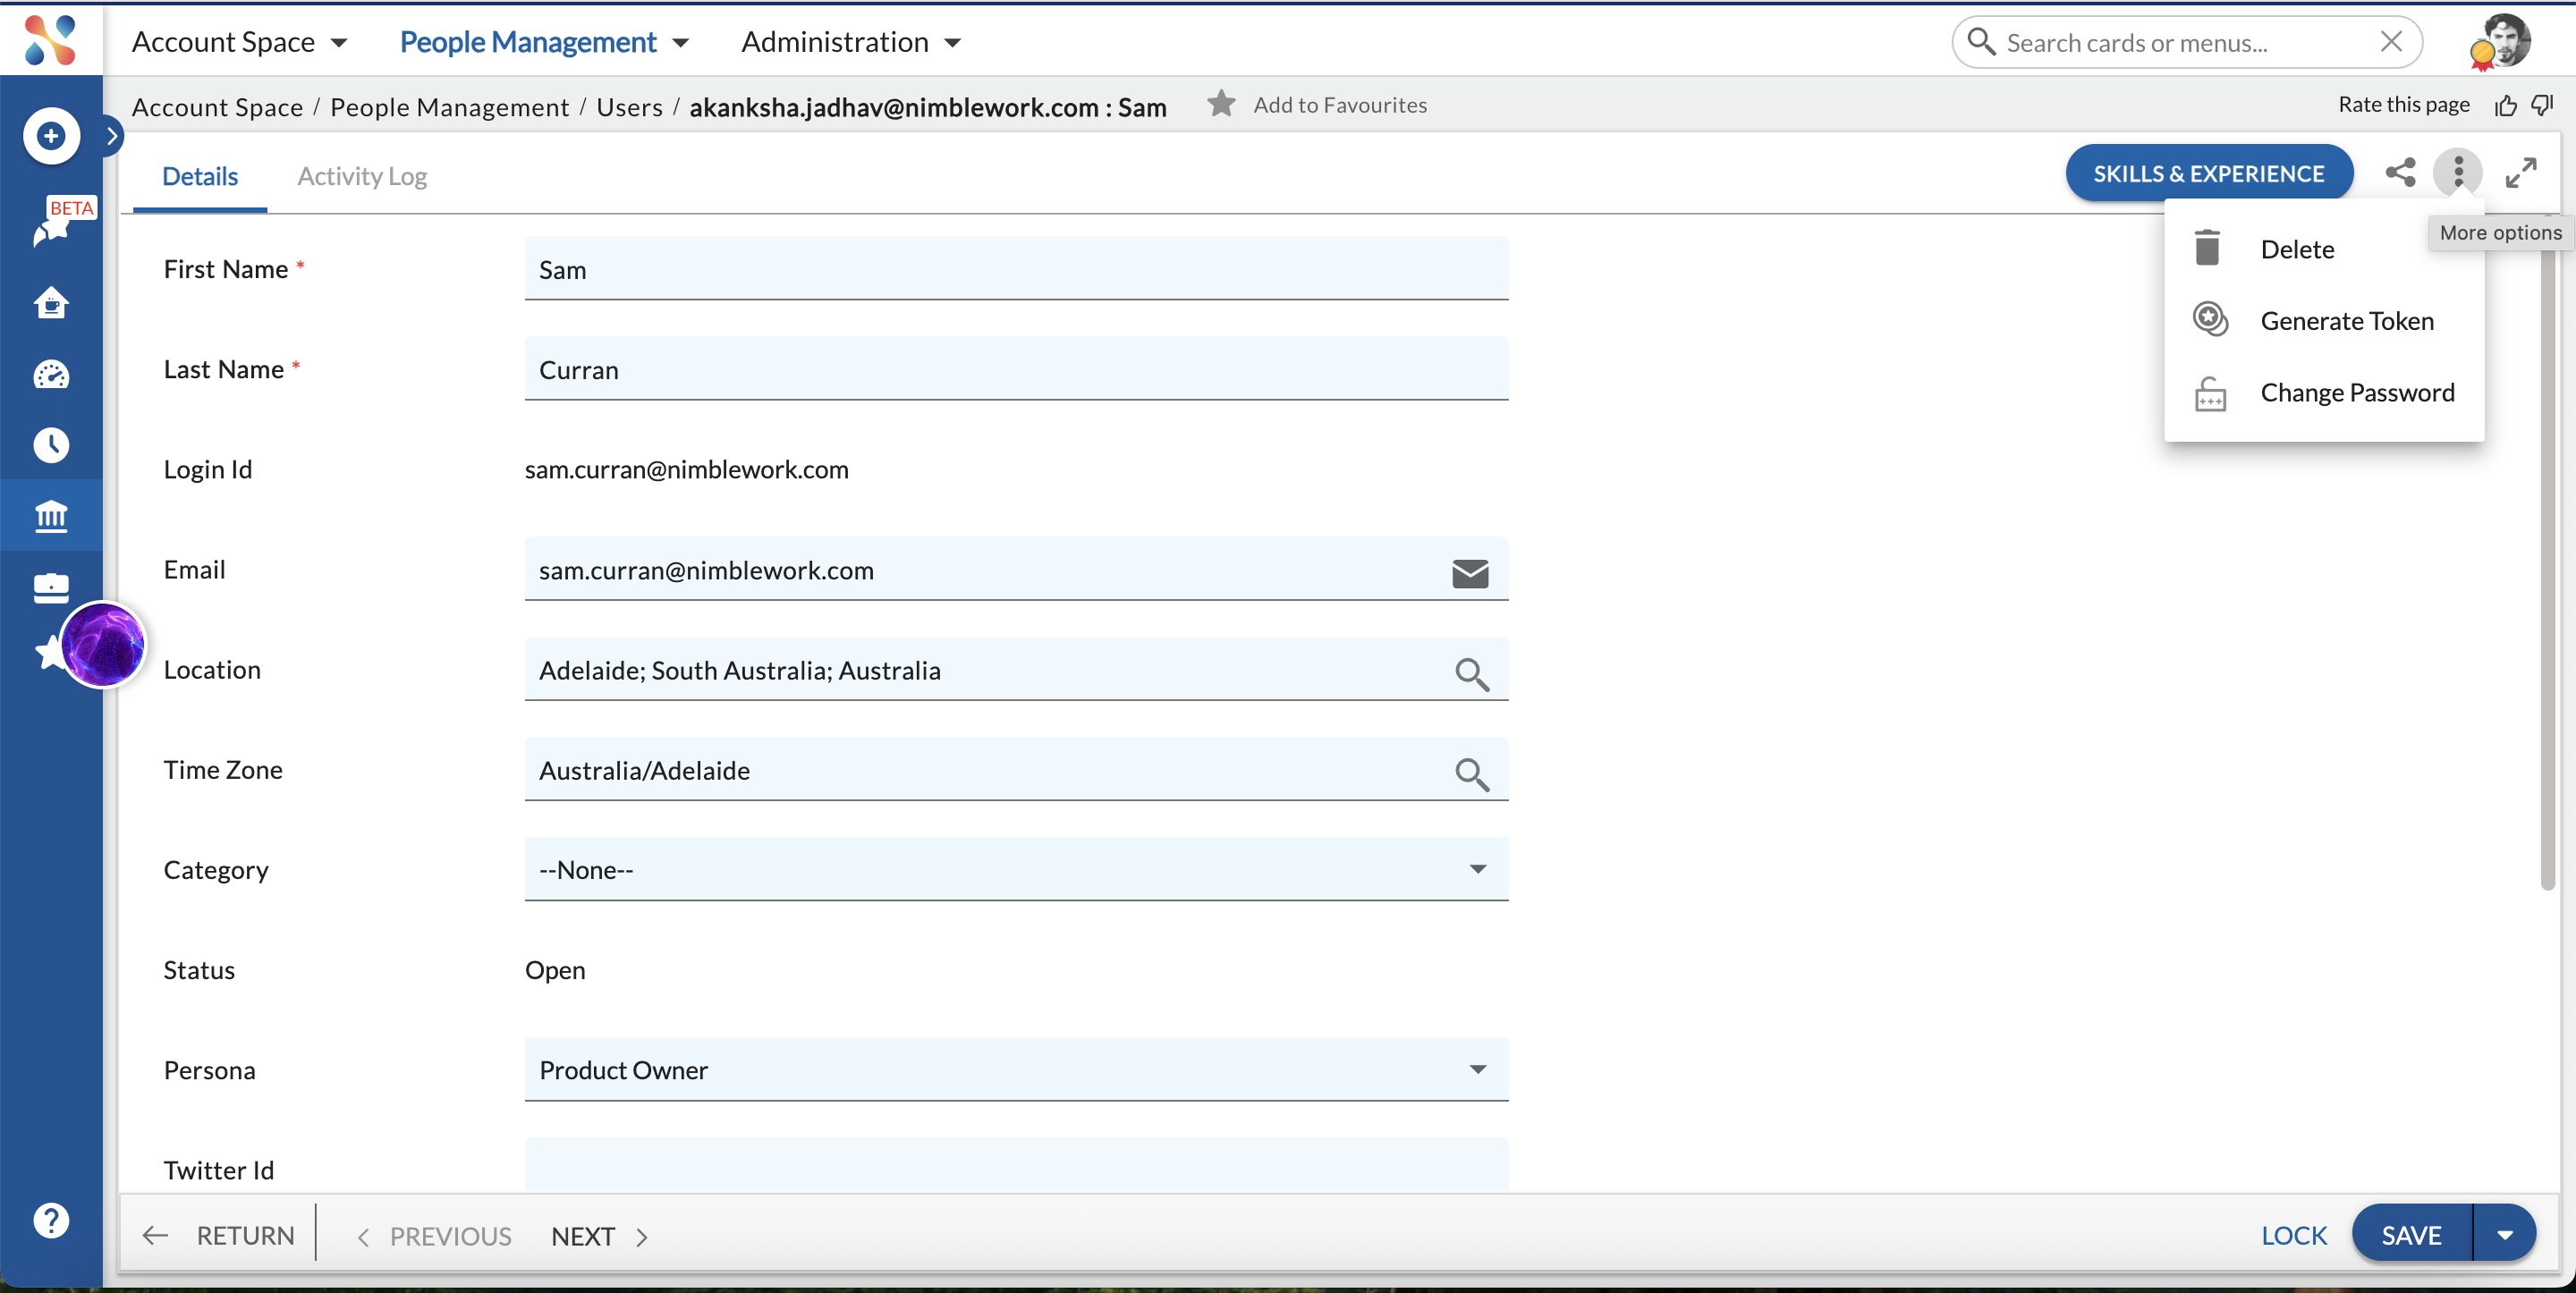The image size is (2576, 1293).
Task: Click the SKILLS & EXPERIENCE button
Action: tap(2209, 173)
